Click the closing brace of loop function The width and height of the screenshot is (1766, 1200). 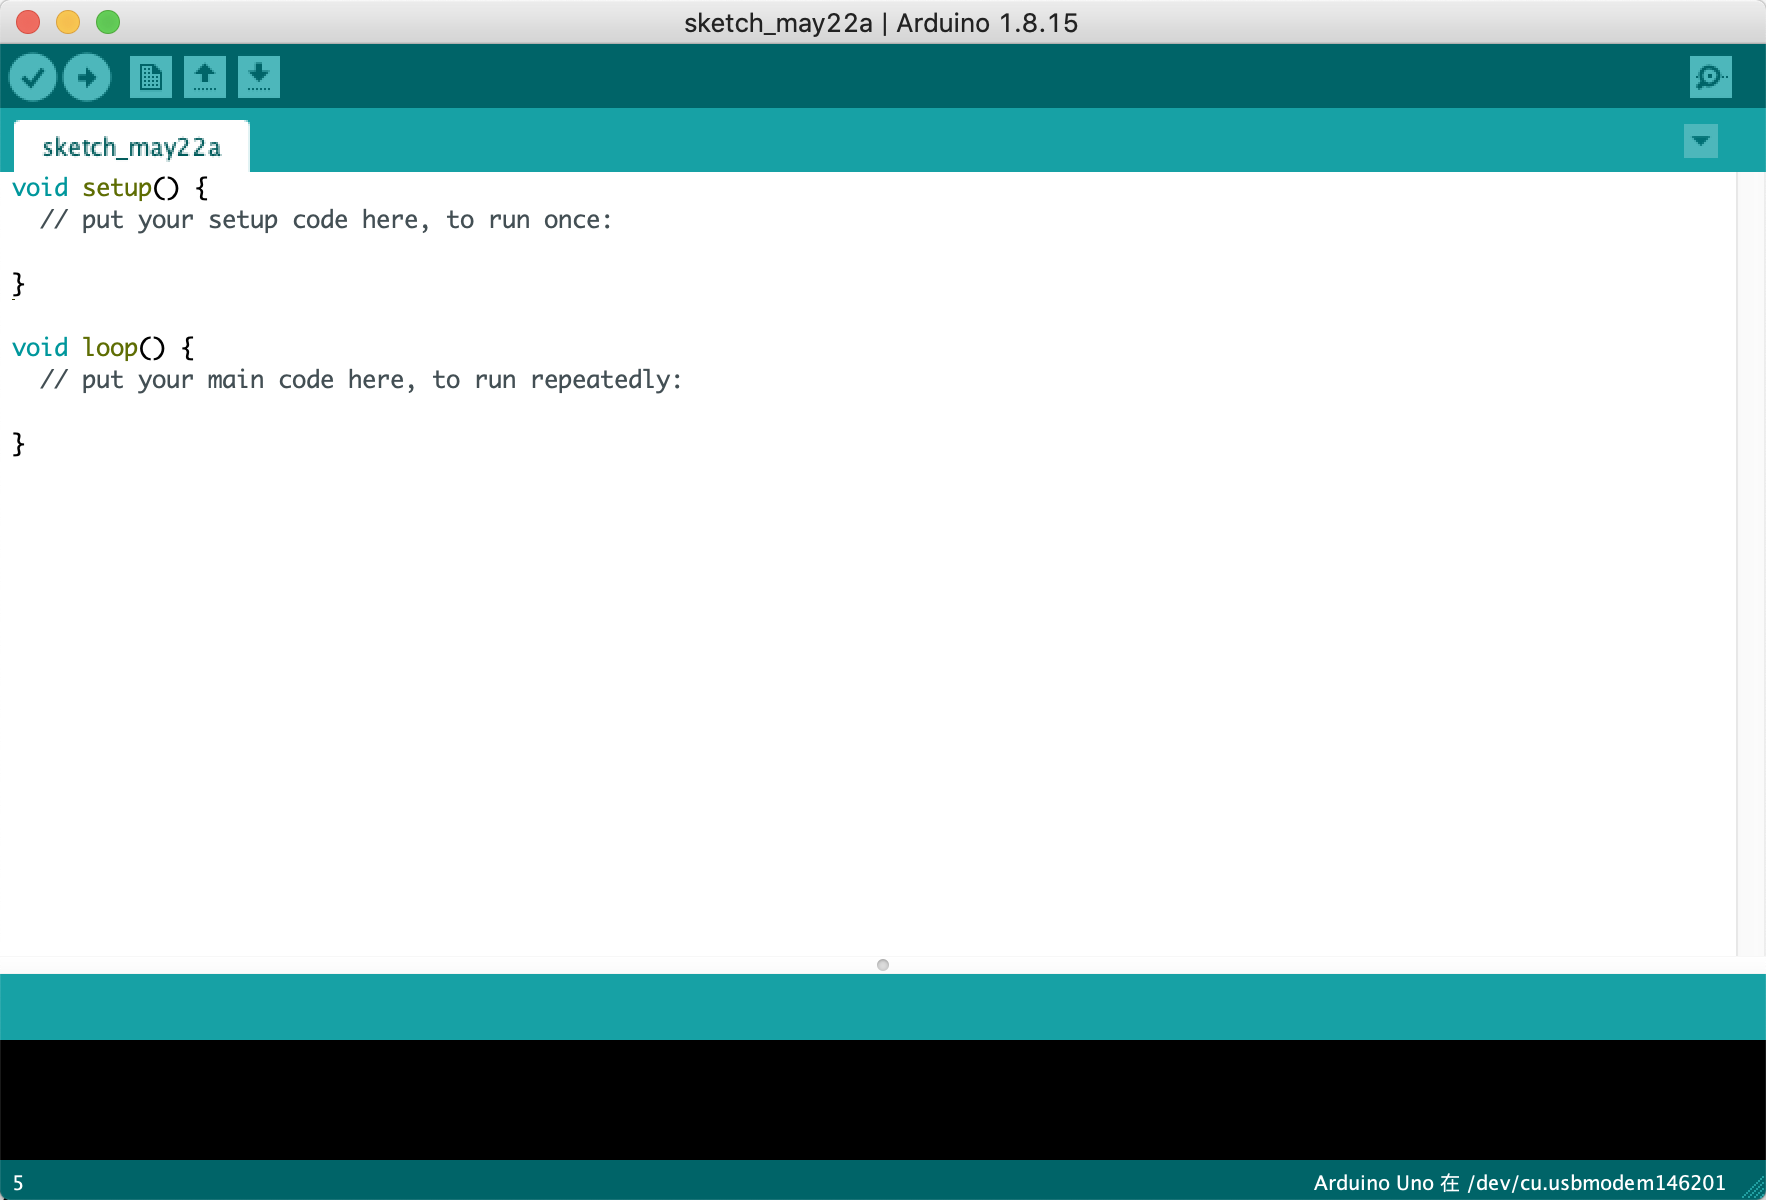point(18,444)
